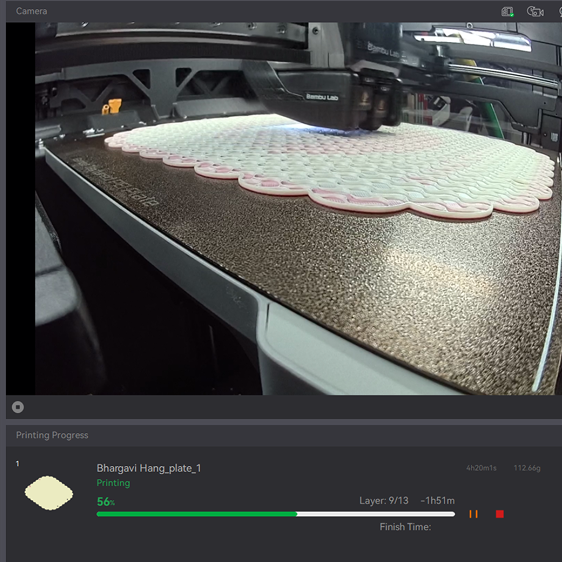Image resolution: width=562 pixels, height=562 pixels.
Task: Open the SD card storage status icon
Action: [x=507, y=11]
